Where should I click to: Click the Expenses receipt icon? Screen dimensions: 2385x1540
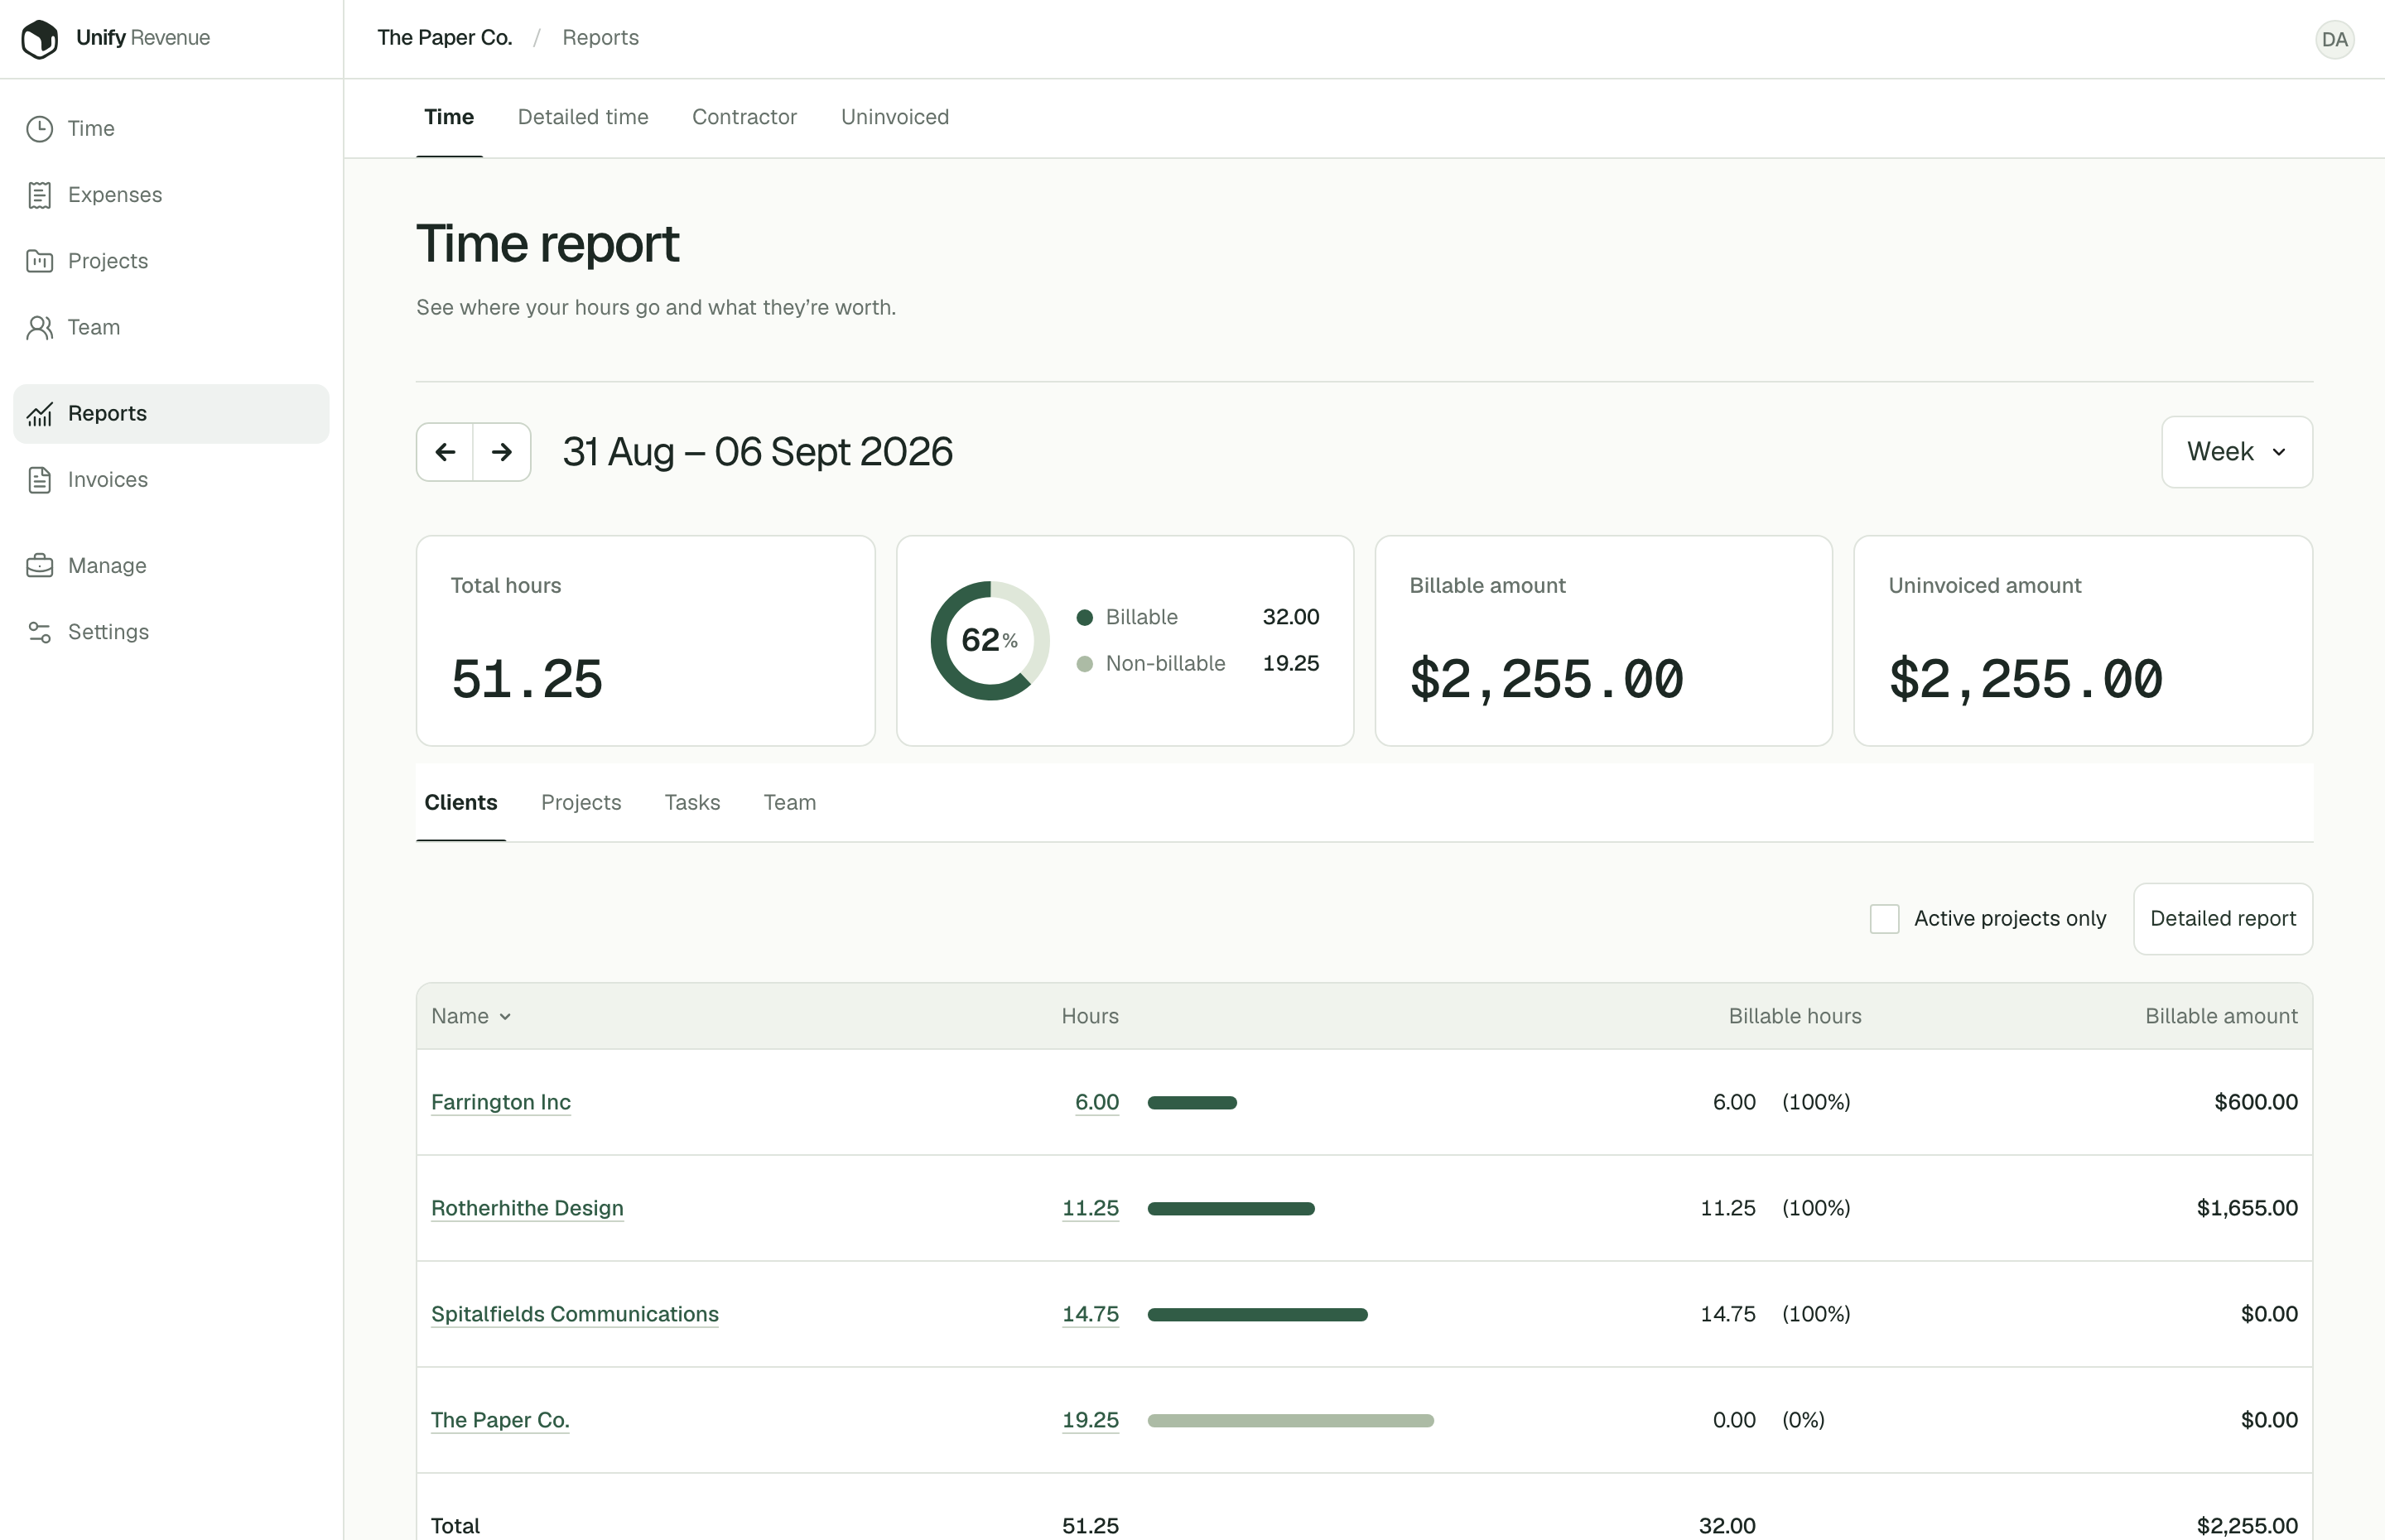pyautogui.click(x=40, y=195)
